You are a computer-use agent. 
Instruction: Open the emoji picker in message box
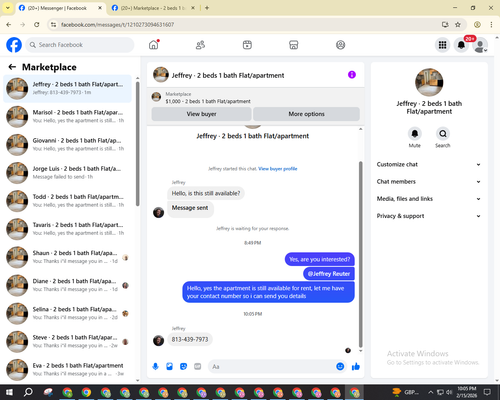[x=340, y=367]
